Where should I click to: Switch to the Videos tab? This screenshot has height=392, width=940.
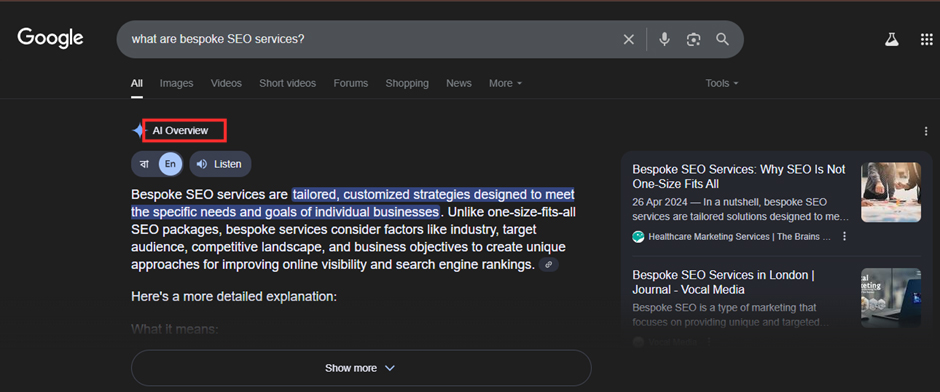click(x=226, y=83)
